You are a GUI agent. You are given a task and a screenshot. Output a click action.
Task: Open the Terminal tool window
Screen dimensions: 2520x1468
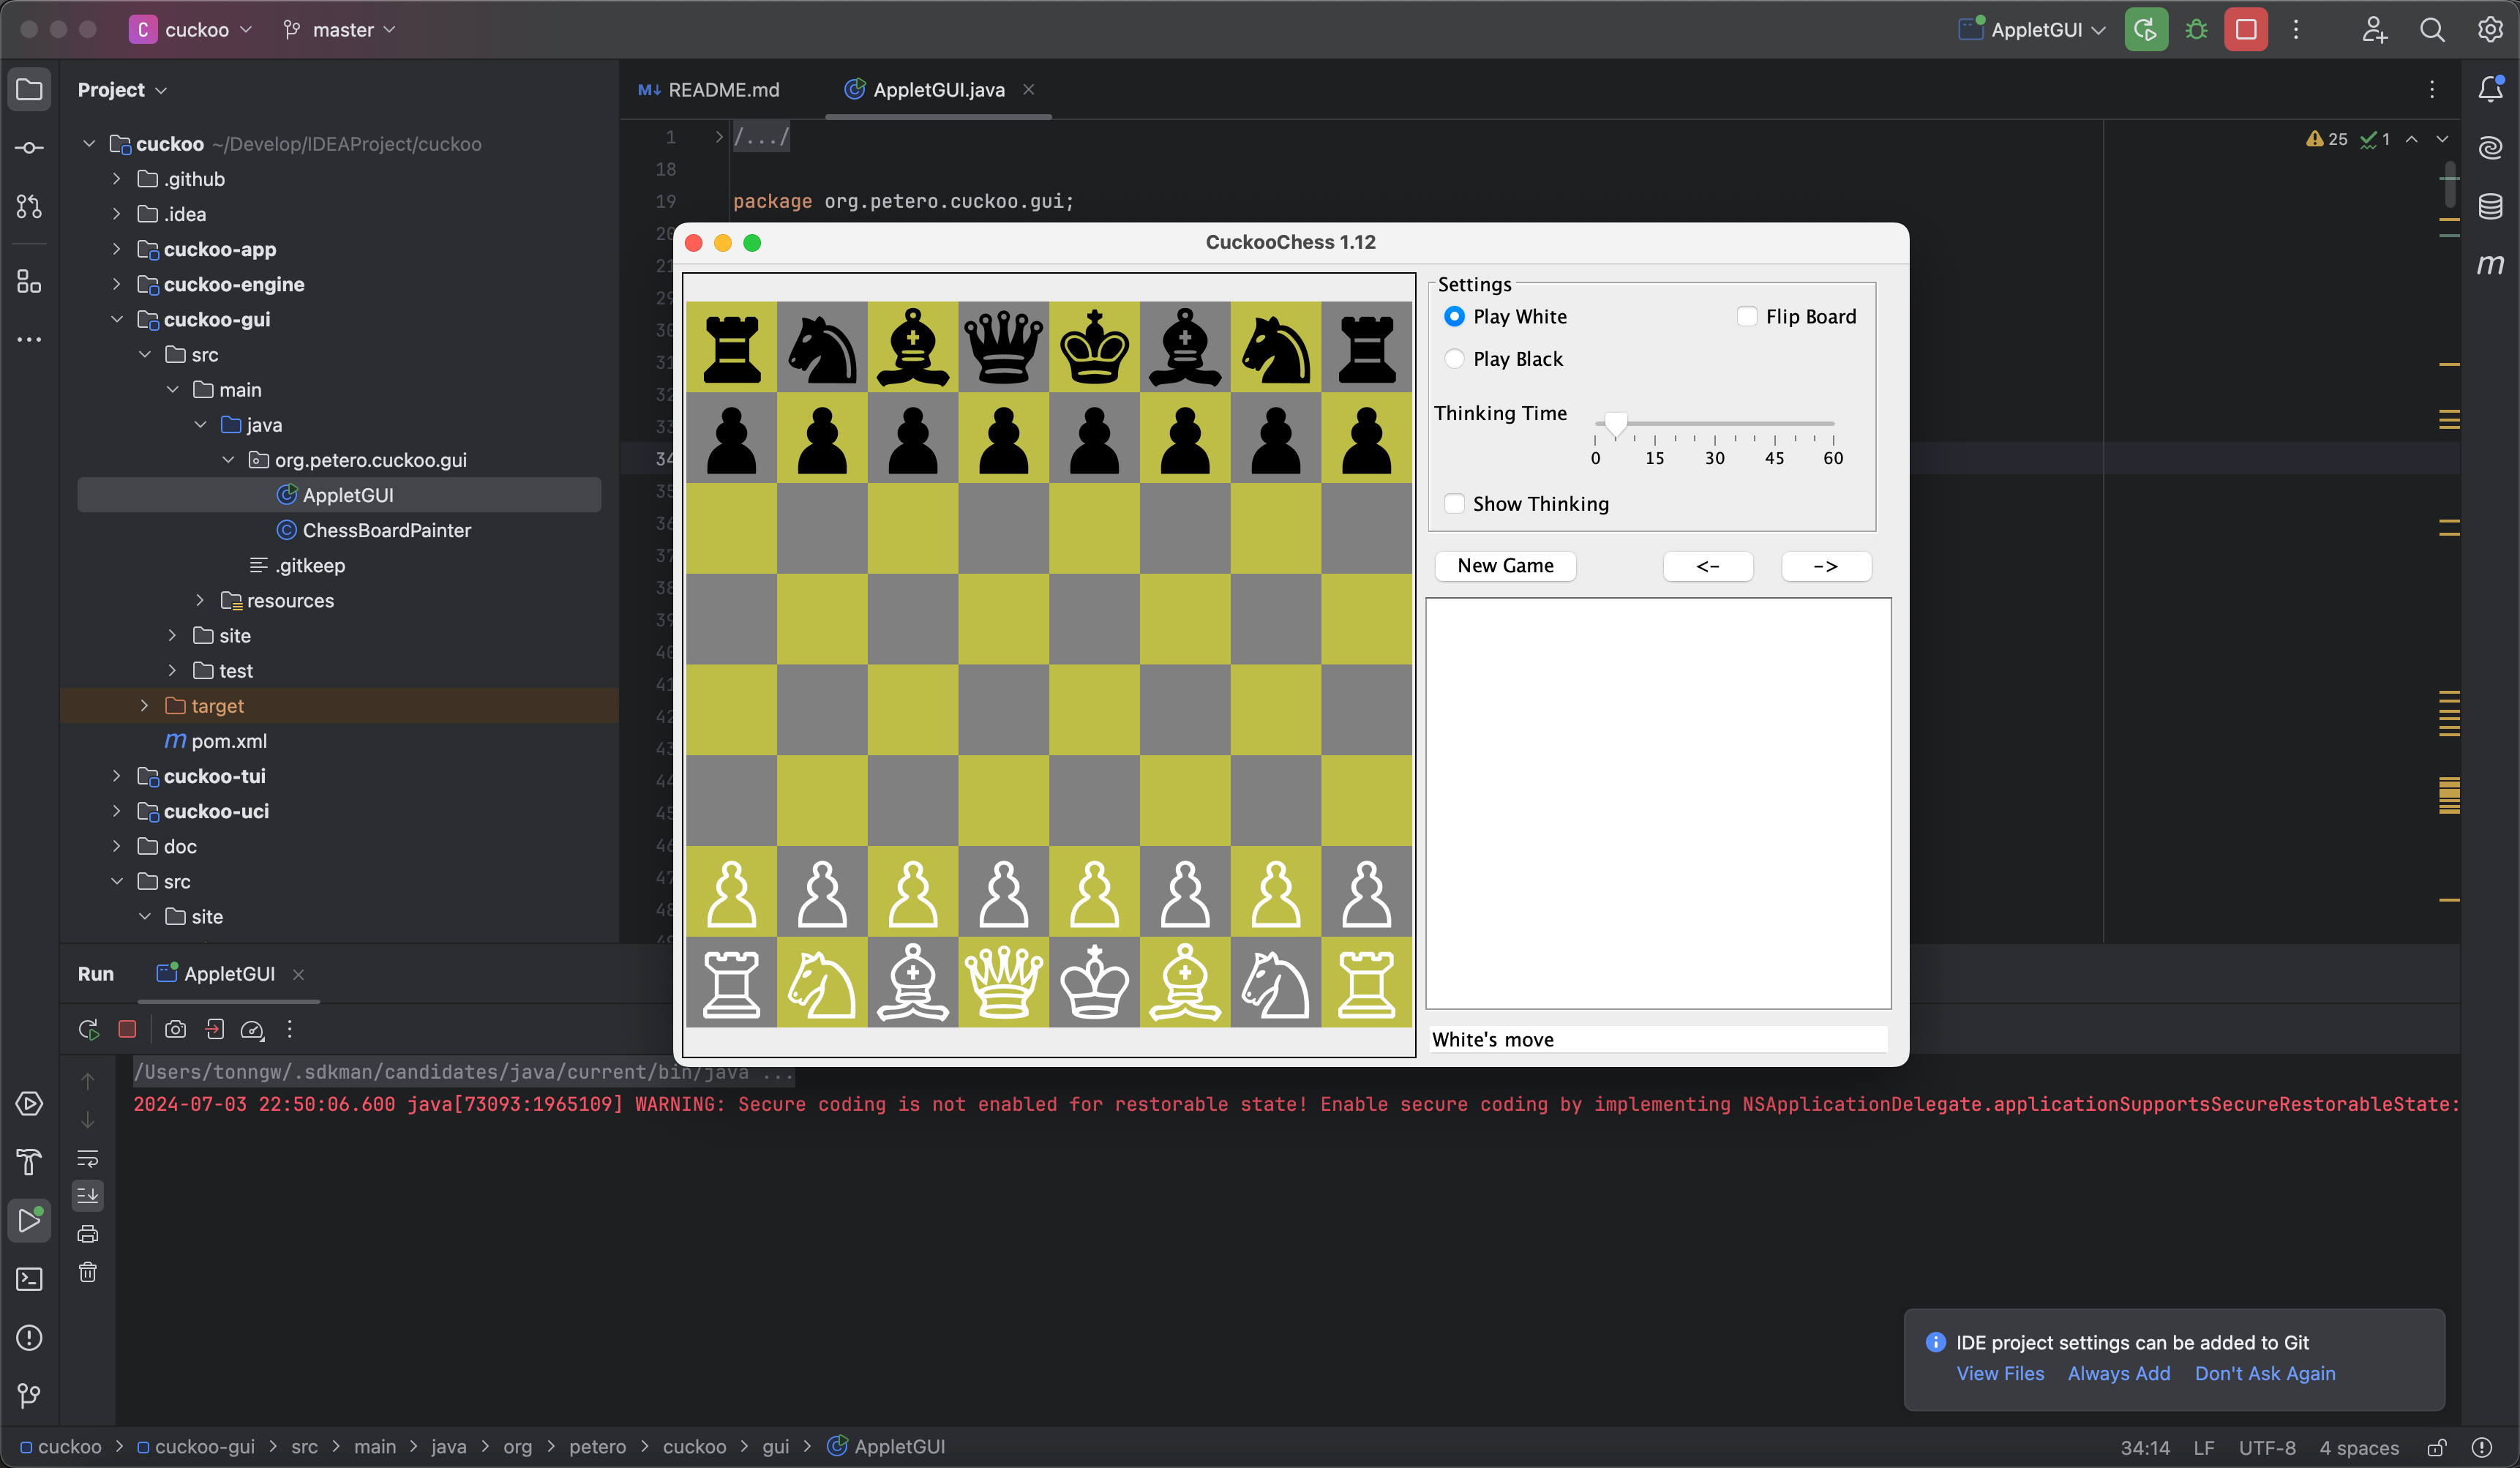(29, 1279)
